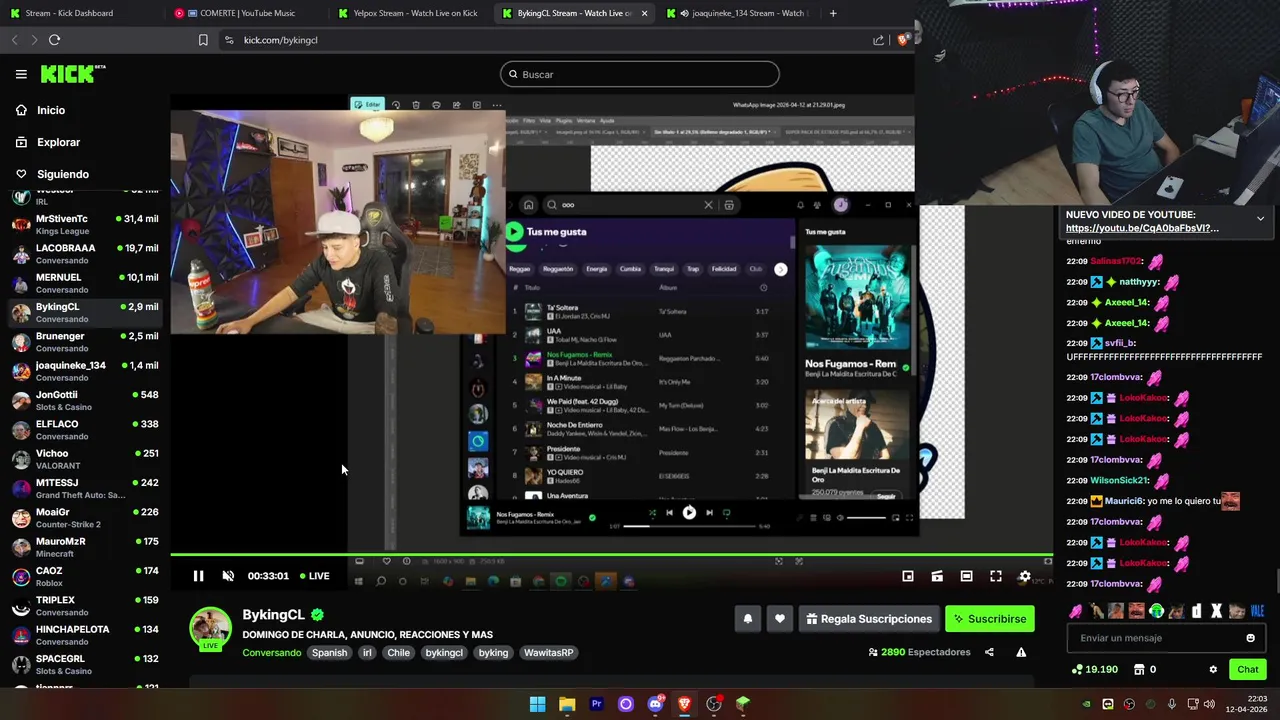Share the stream via share icon
Viewport: 1280px width, 720px height.
989,652
